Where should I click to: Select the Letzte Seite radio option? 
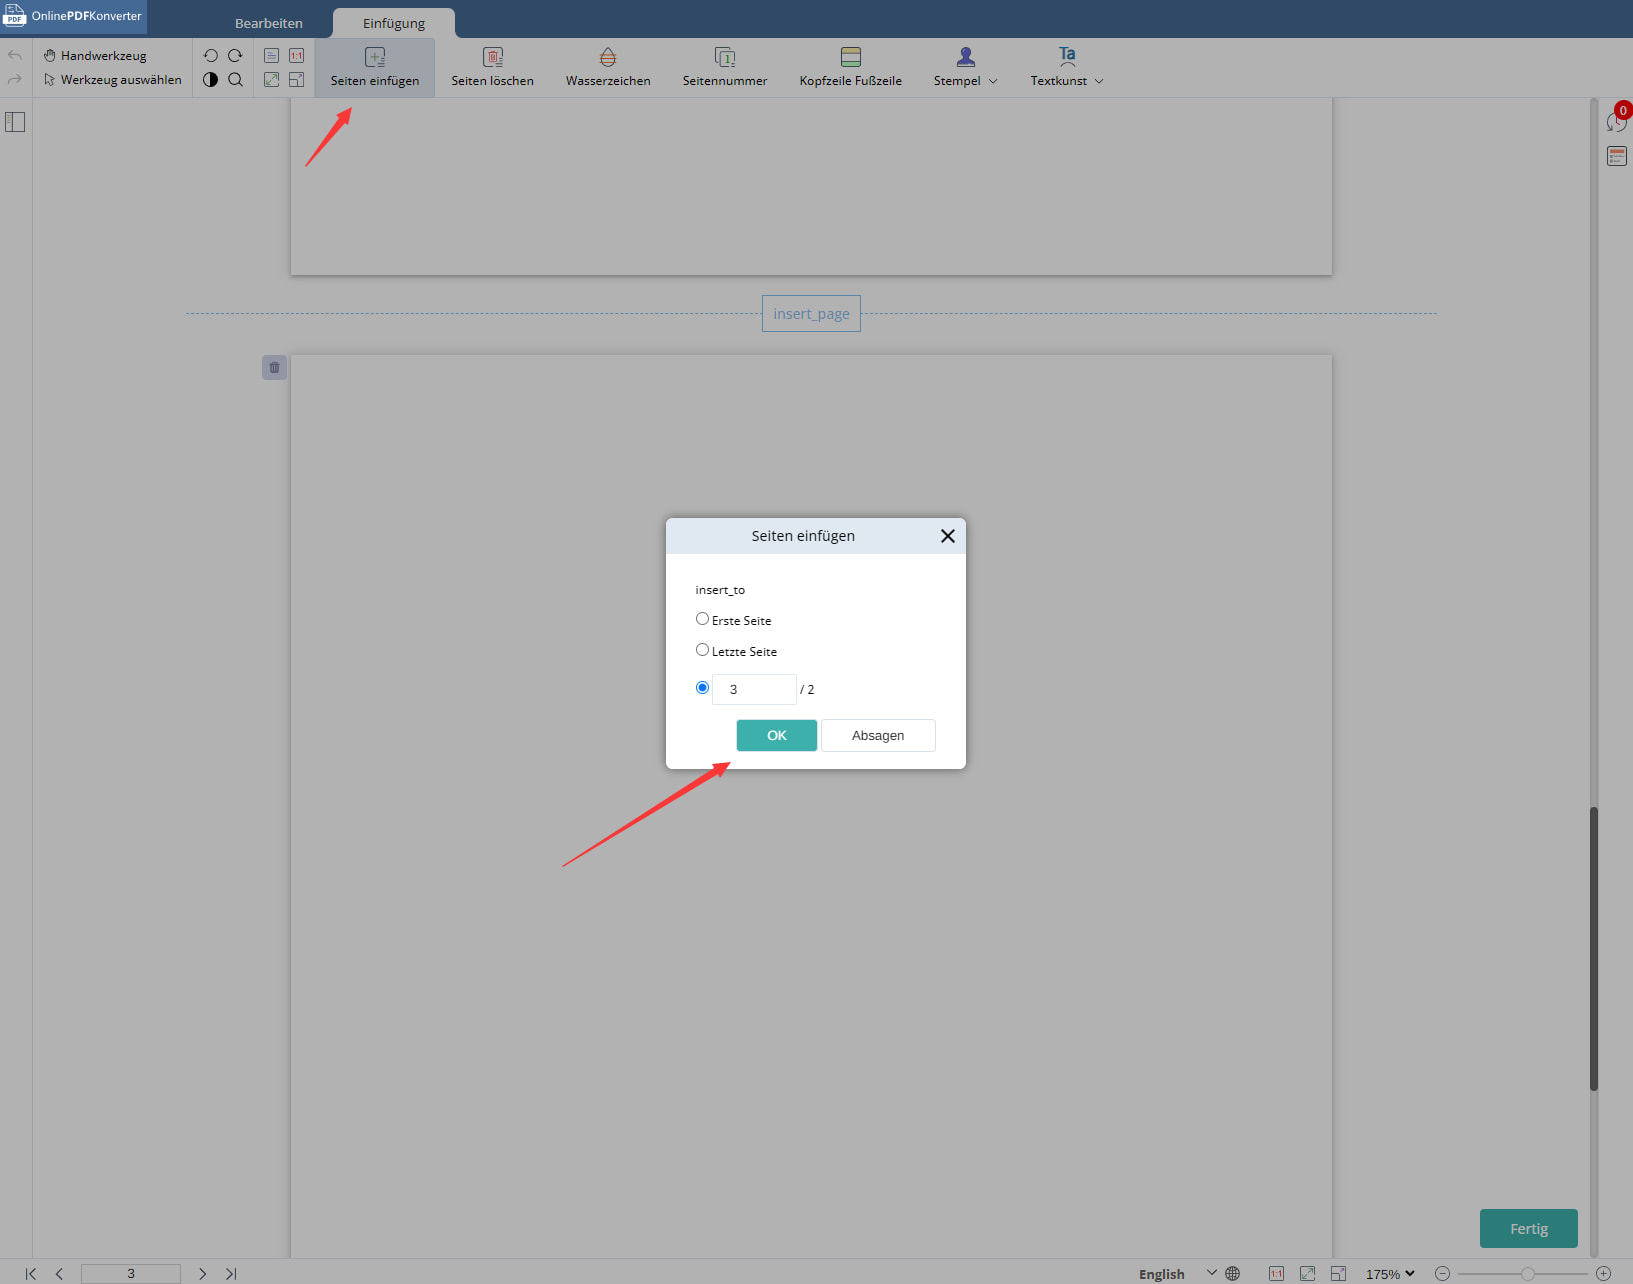(x=702, y=650)
